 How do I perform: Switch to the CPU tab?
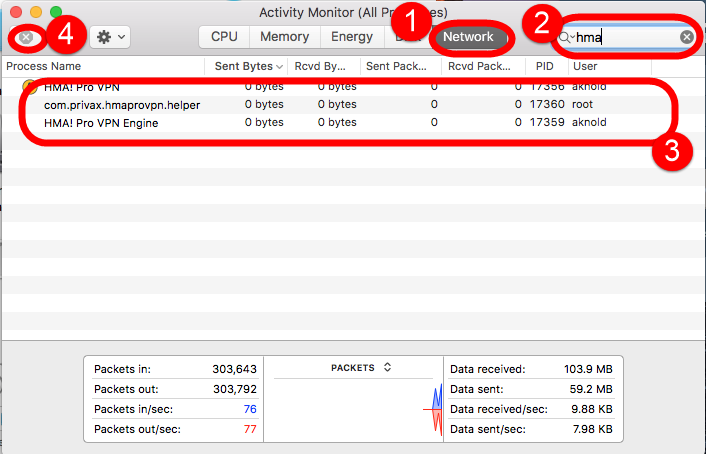[224, 37]
